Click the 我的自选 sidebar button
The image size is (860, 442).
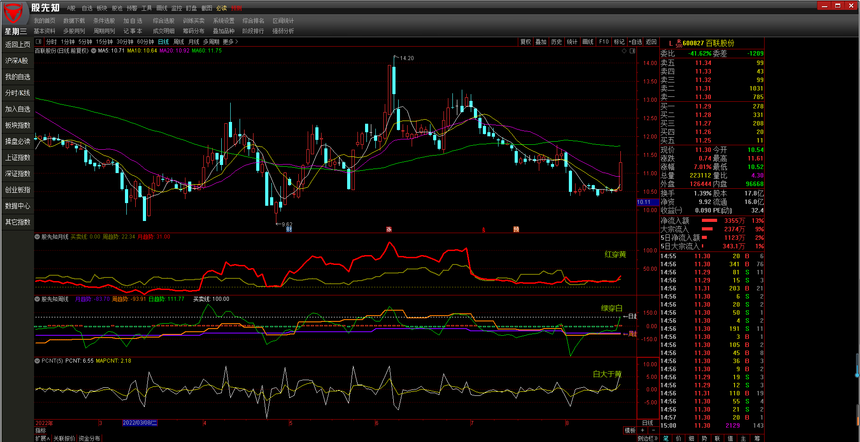click(x=18, y=77)
